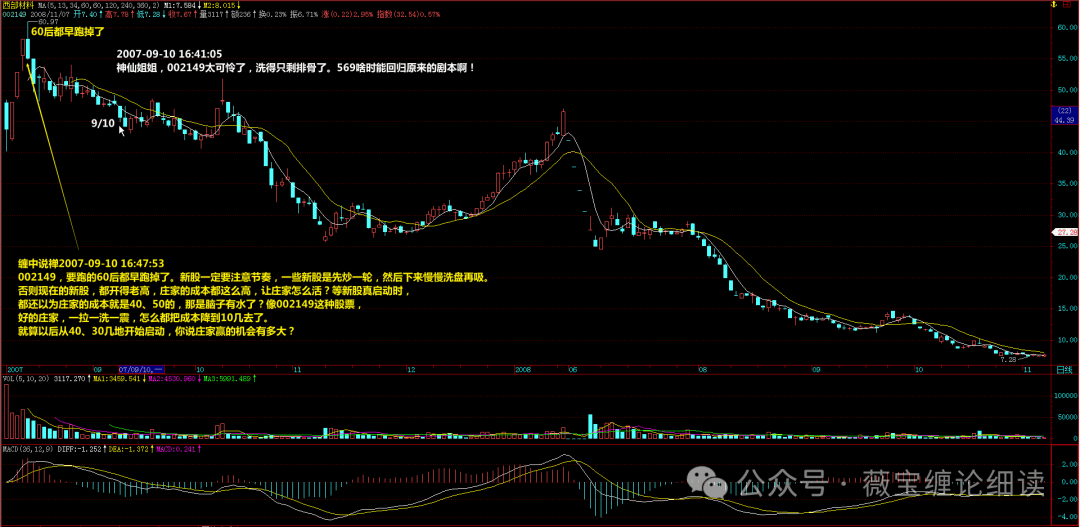Click the volume MA2:4530.960 value

[172, 379]
